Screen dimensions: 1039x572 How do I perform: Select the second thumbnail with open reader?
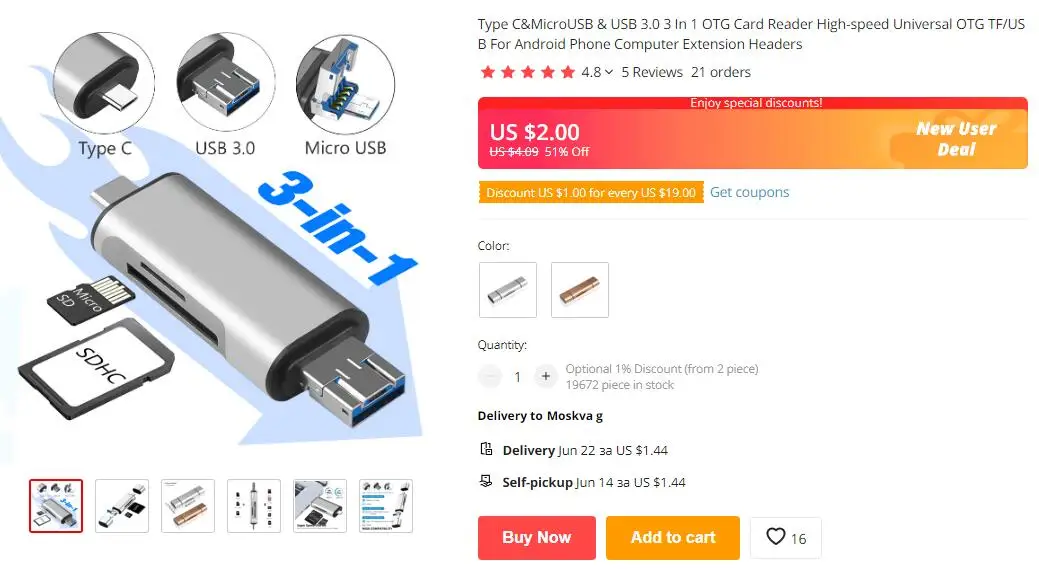pos(122,506)
